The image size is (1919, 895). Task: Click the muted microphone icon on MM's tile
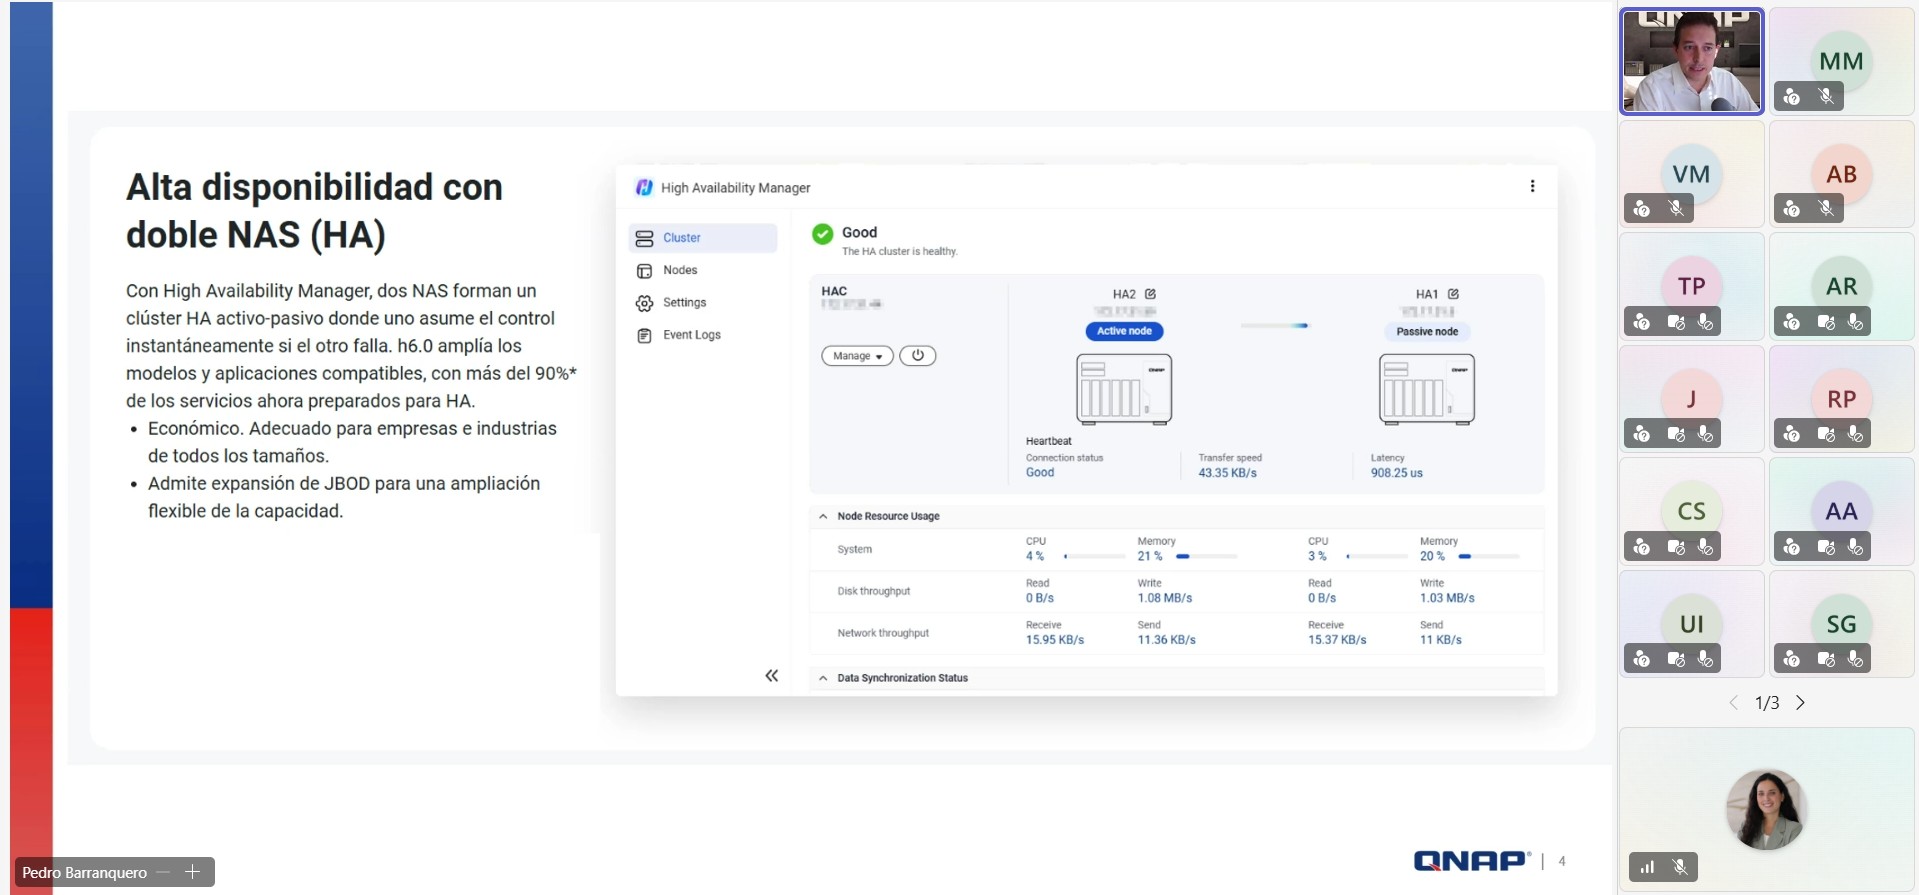pos(1826,97)
